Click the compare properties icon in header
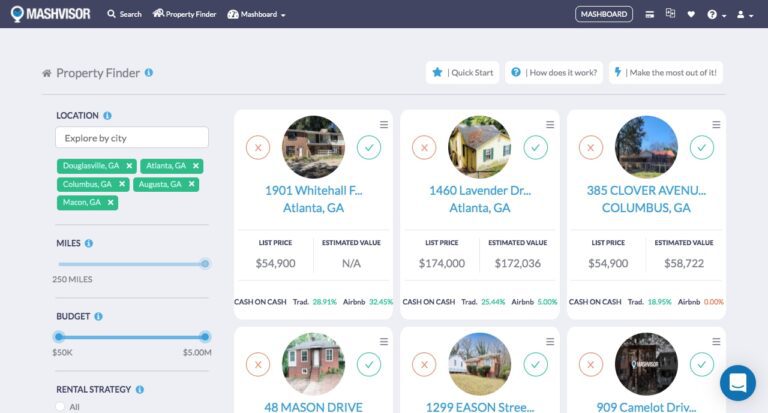The width and height of the screenshot is (768, 413). tap(670, 14)
